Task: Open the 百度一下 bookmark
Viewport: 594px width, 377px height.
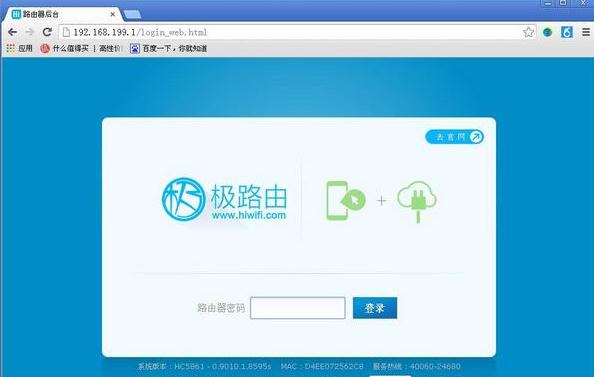Action: tap(168, 48)
